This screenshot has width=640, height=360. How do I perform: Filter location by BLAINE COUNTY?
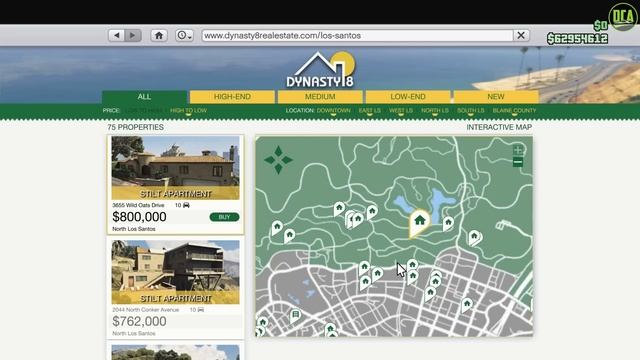click(x=514, y=111)
